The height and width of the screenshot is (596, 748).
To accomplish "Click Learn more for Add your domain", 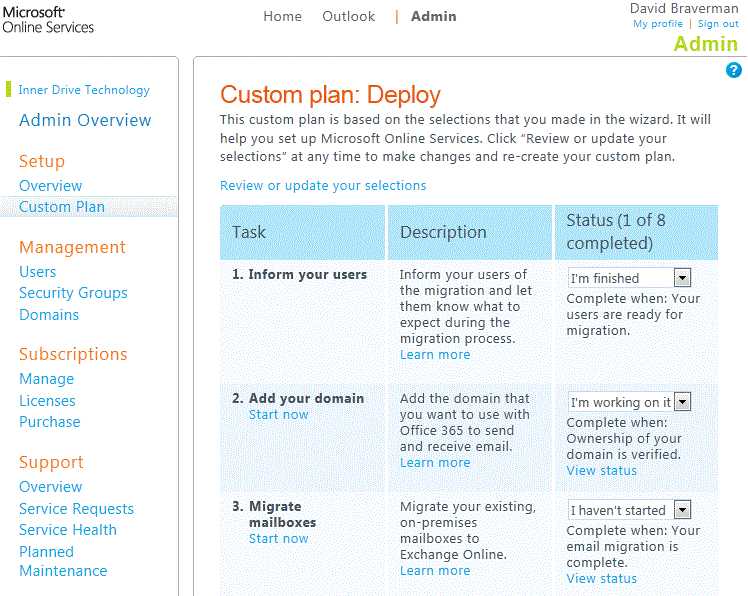I will coord(435,462).
